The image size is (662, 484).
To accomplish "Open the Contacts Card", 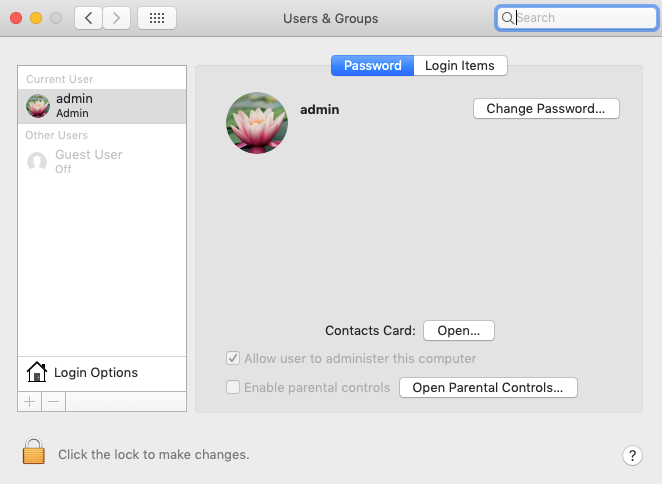I will pyautogui.click(x=459, y=330).
